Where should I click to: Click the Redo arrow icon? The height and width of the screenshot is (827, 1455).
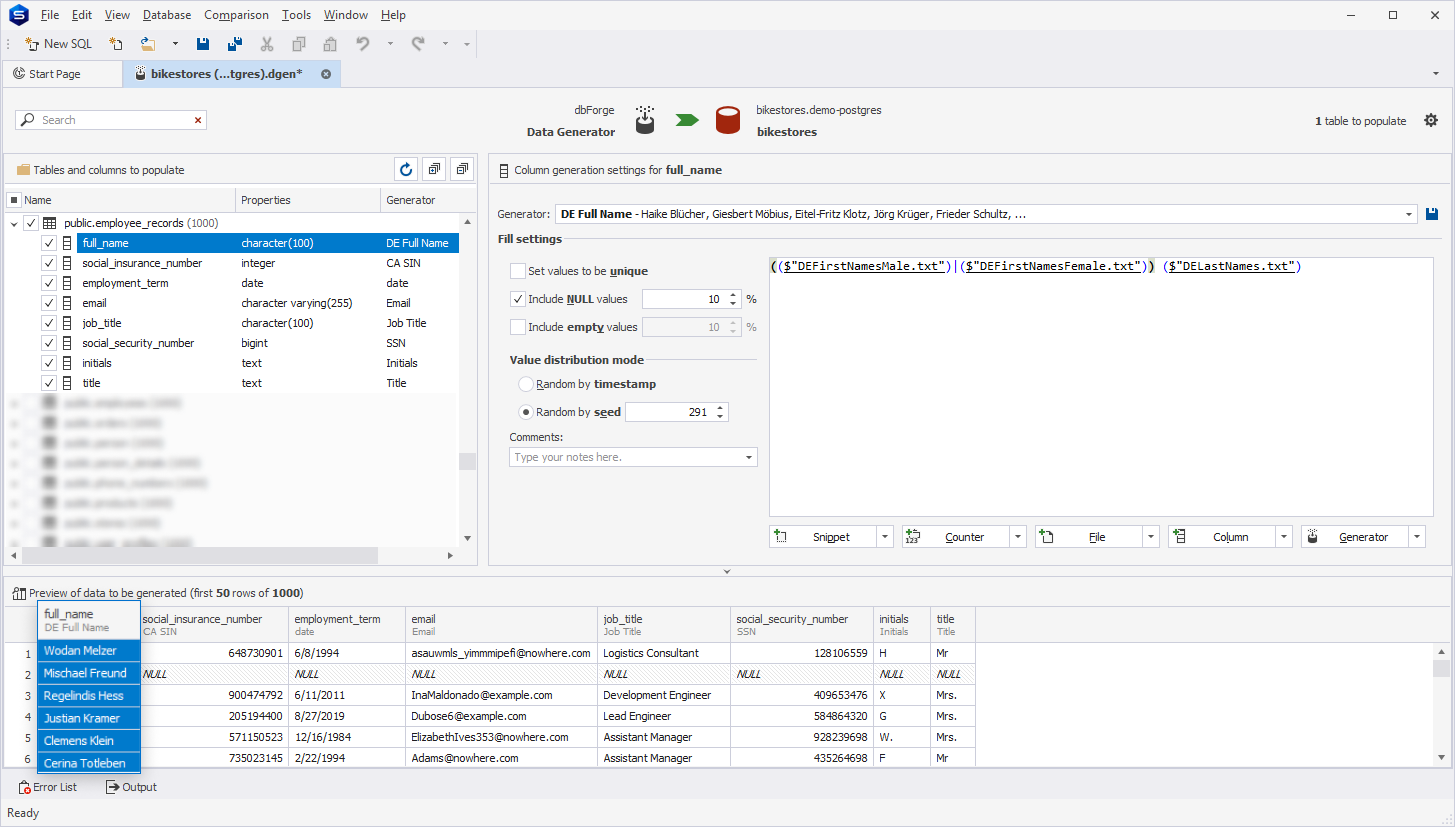[x=418, y=44]
